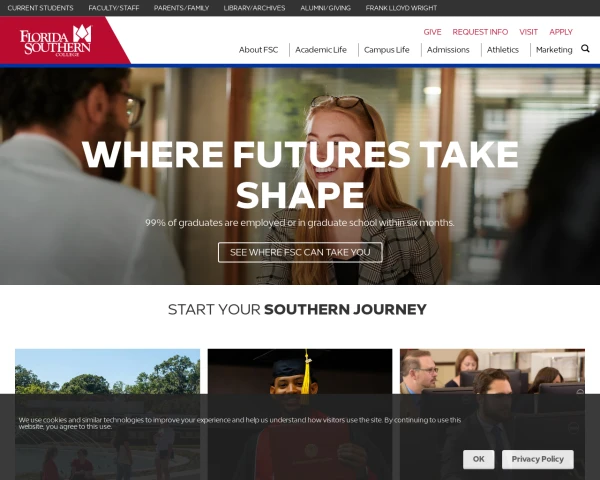Open the Current Students page

(40, 8)
